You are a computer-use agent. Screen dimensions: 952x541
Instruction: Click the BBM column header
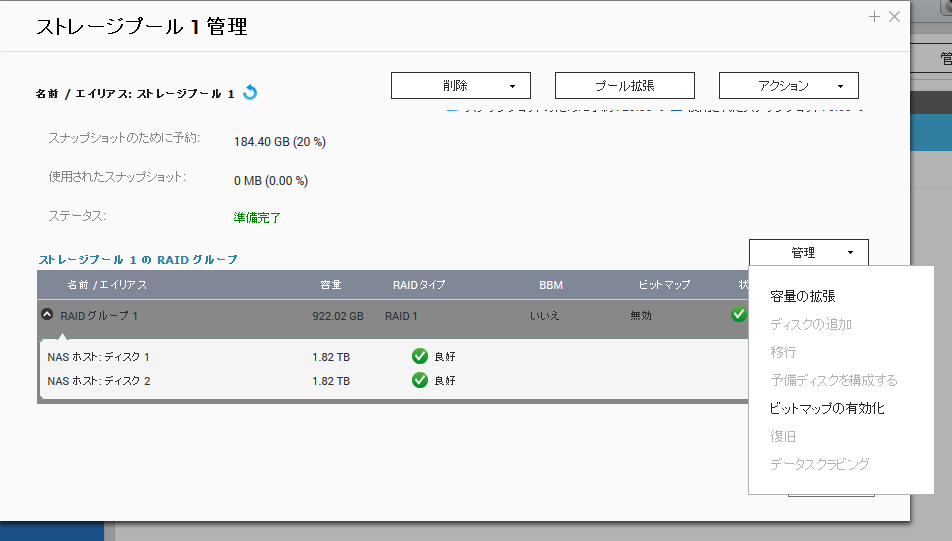[x=551, y=285]
